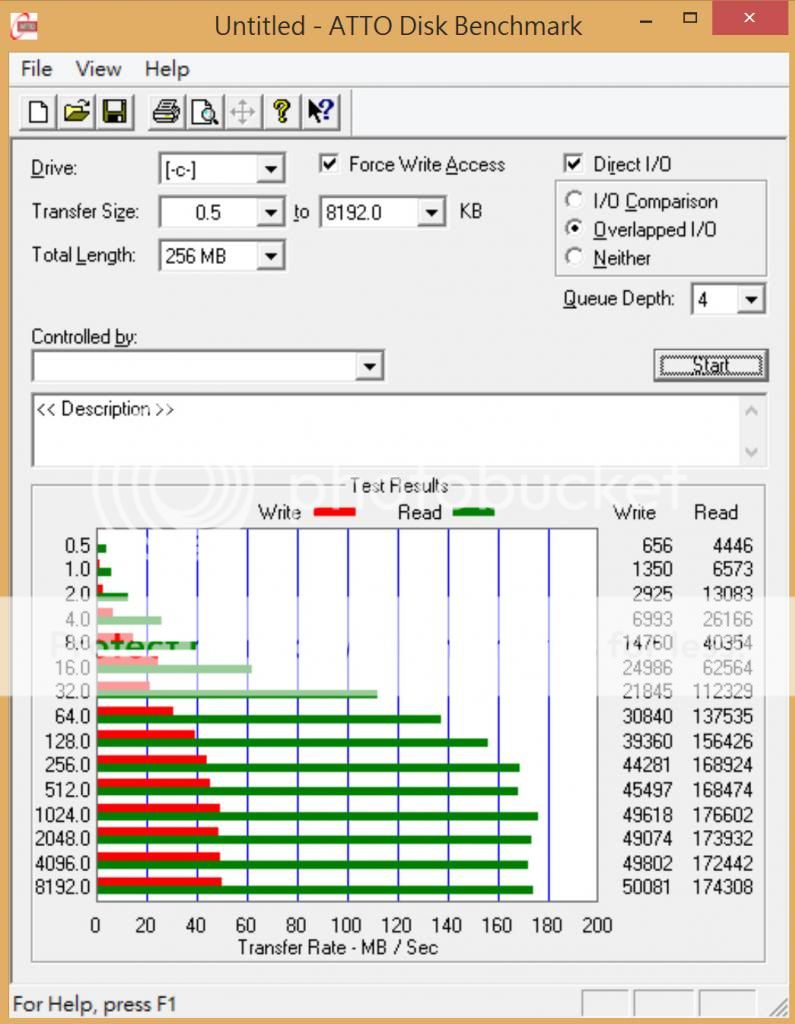Click the Open folder toolbar icon
Image resolution: width=795 pixels, height=1024 pixels.
click(77, 112)
